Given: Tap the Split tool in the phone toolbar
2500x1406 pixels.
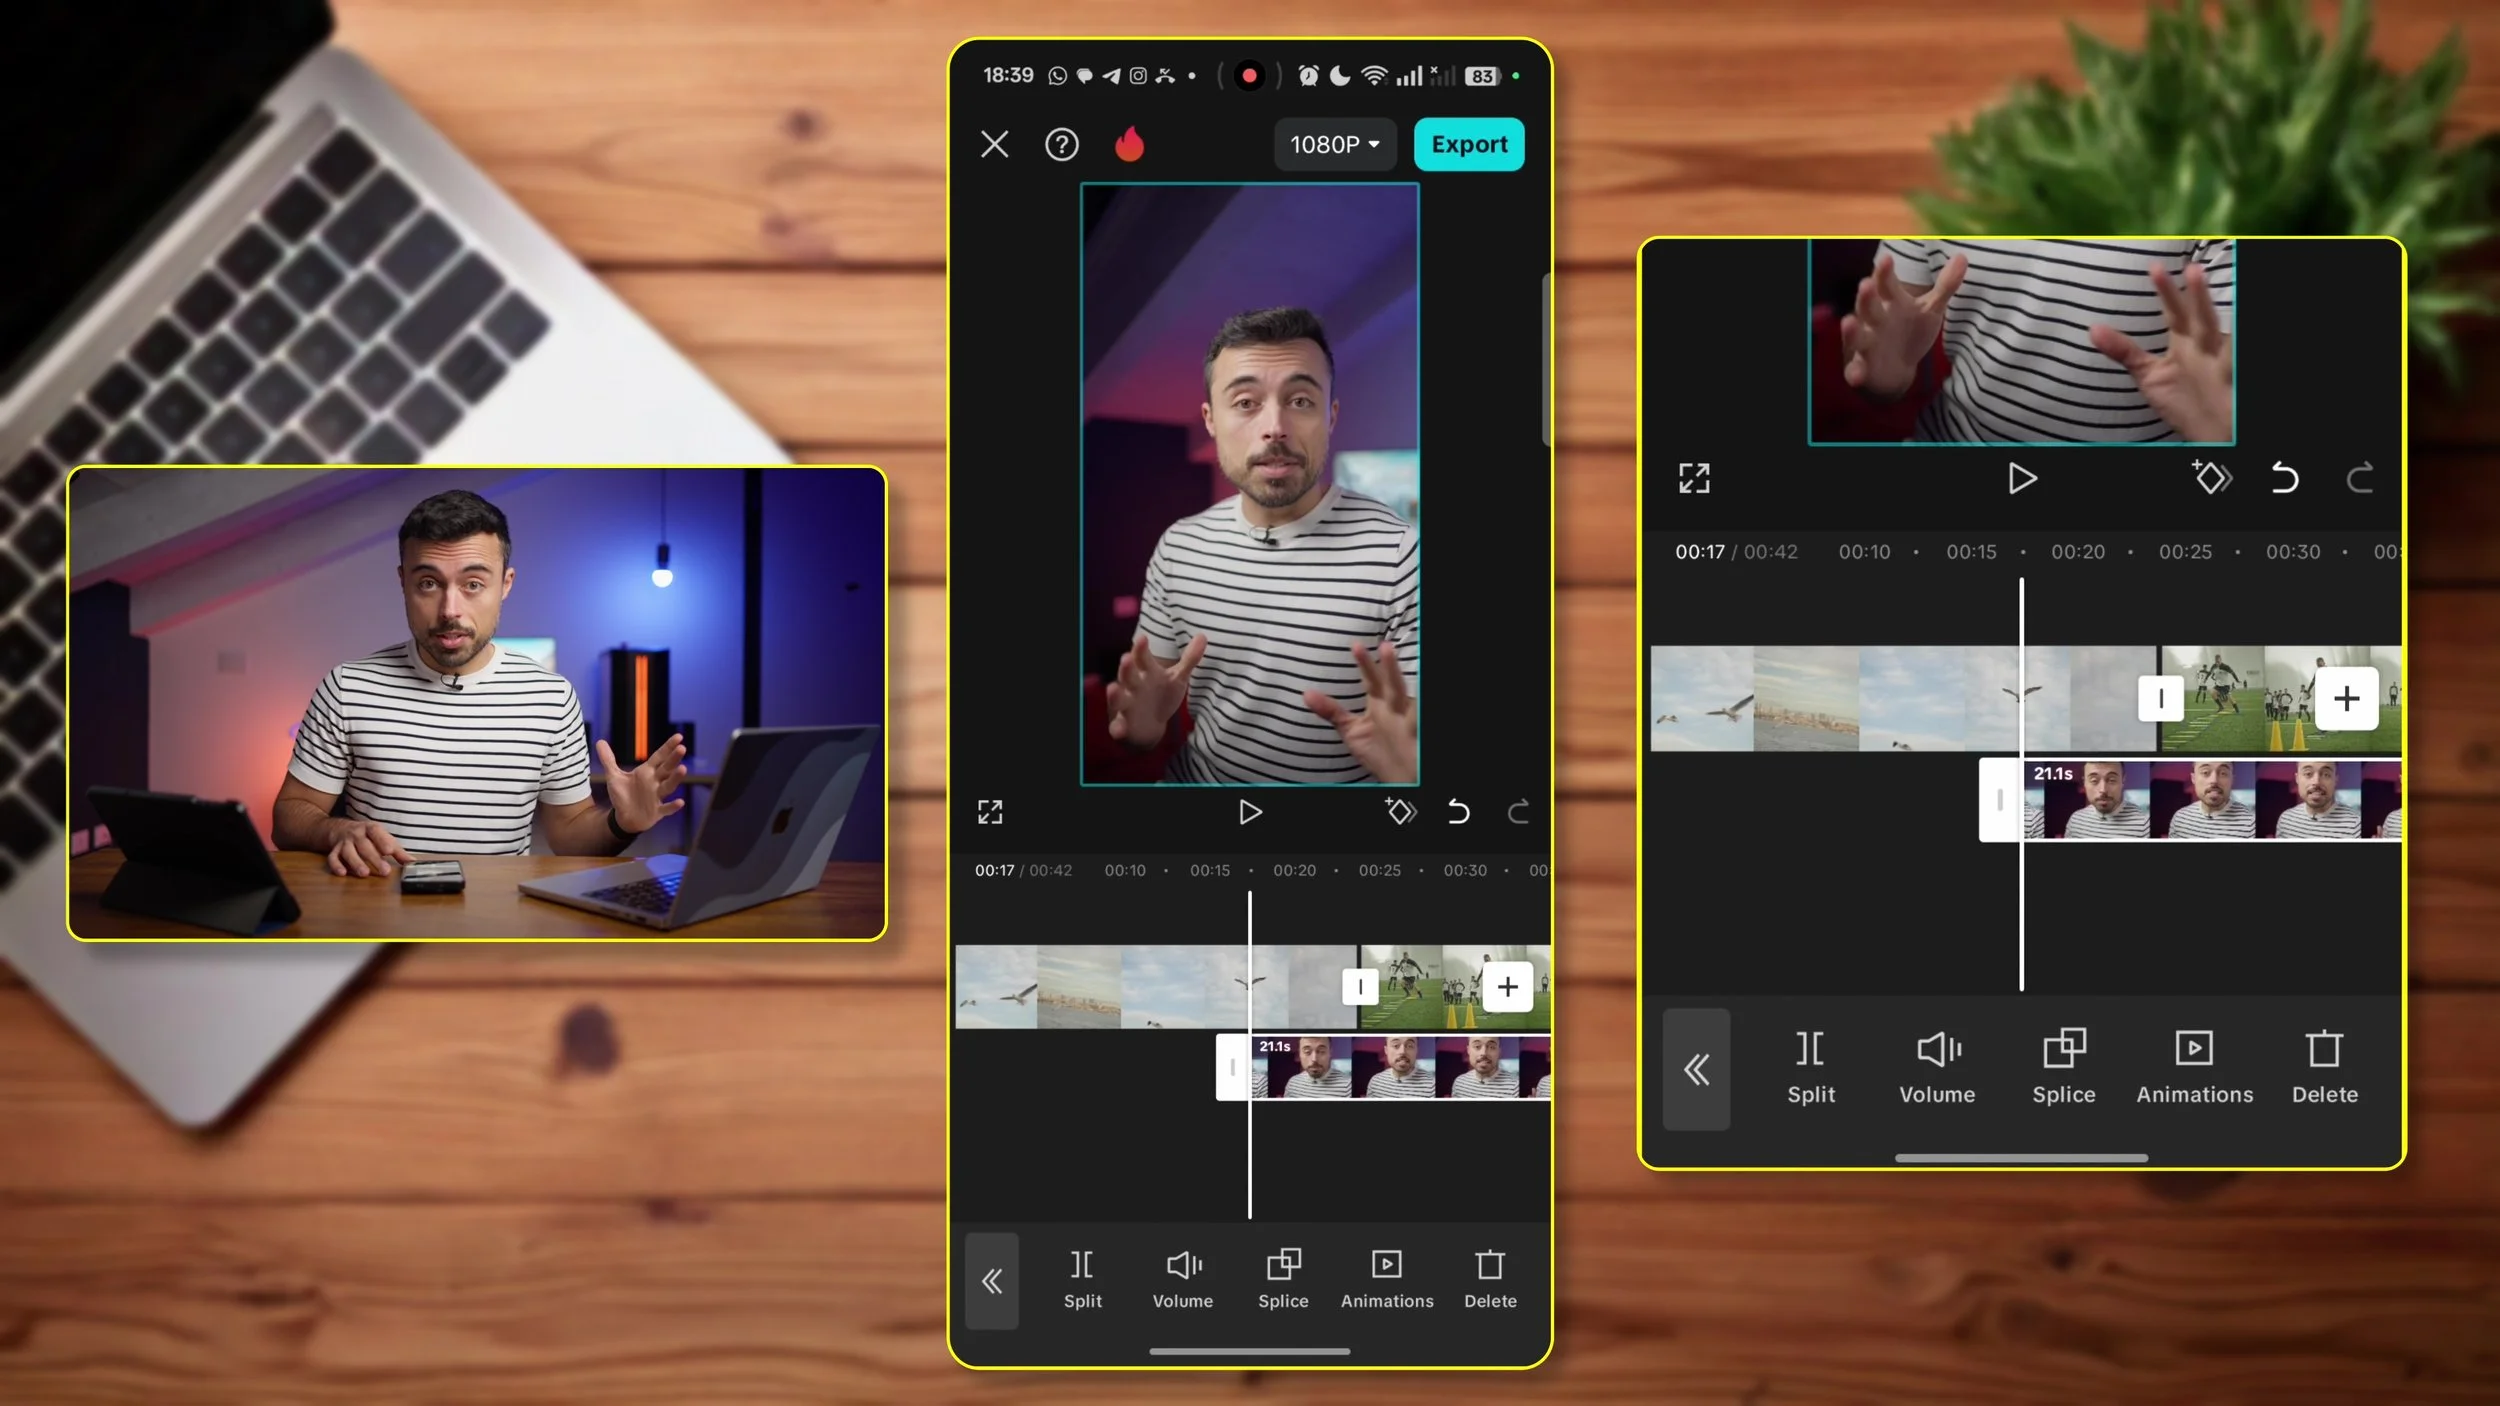Looking at the screenshot, I should pos(1082,1279).
